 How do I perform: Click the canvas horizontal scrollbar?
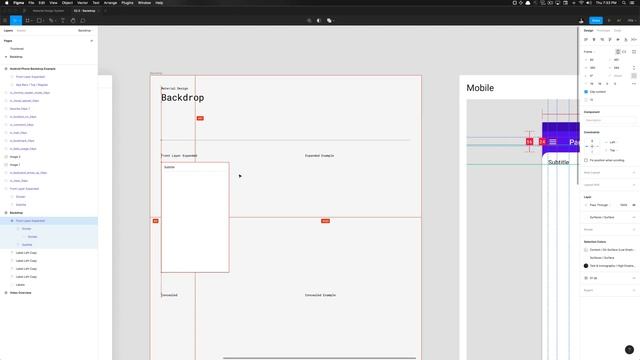tap(319, 358)
